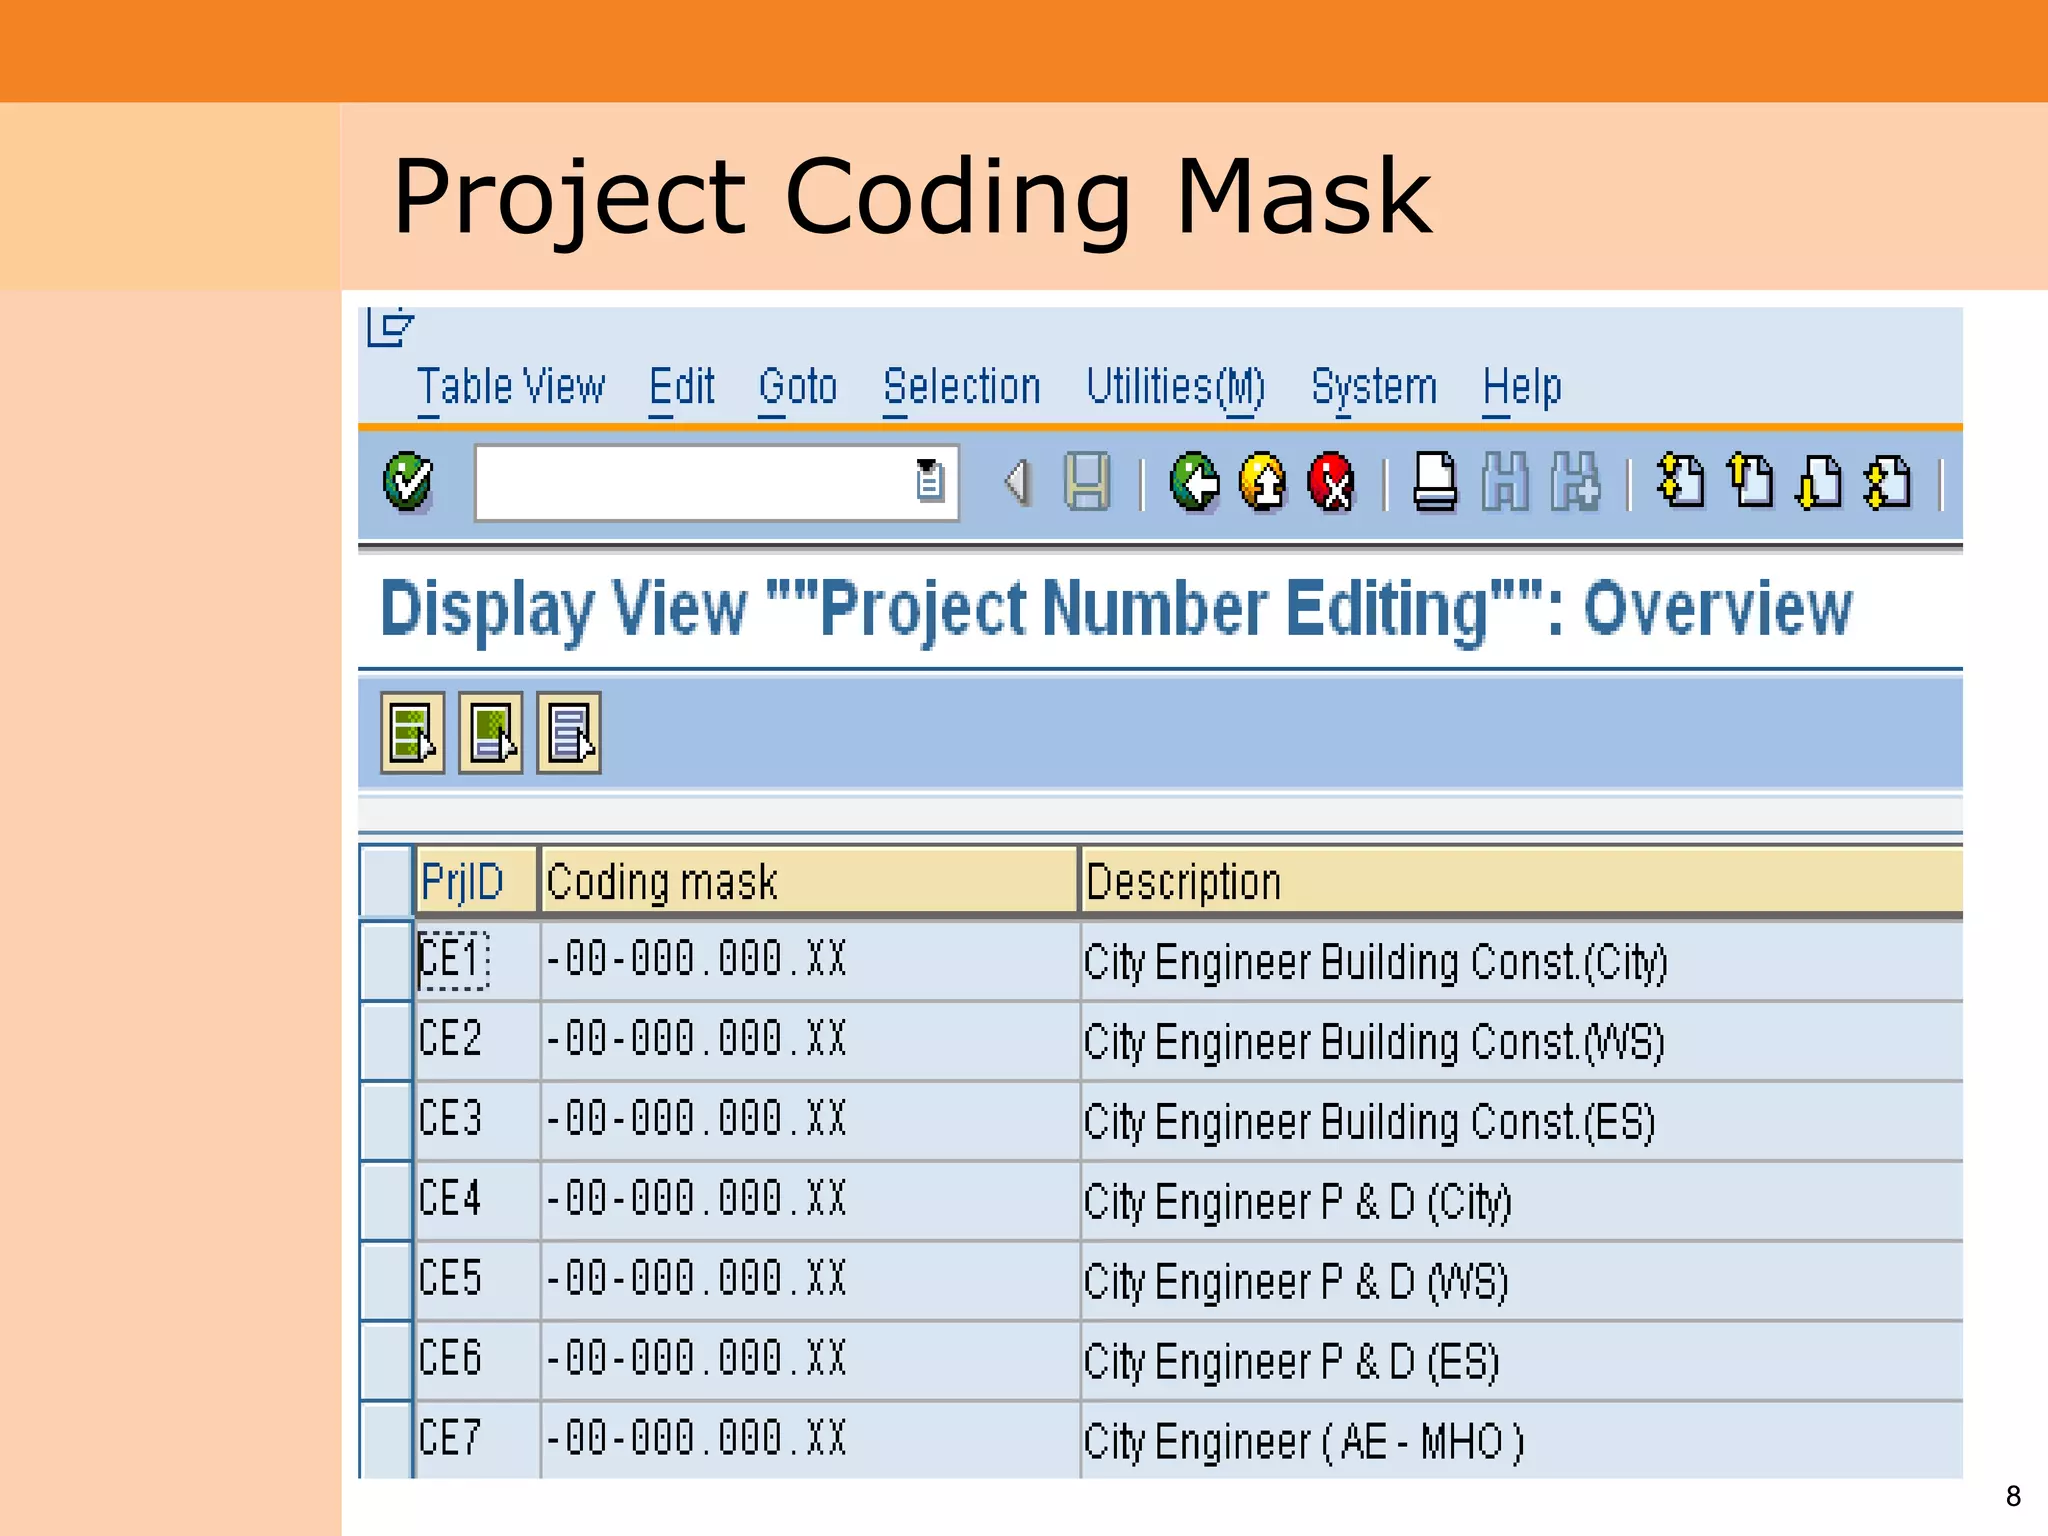Screen dimensions: 2048x1536
Task: Open the System menu
Action: [1374, 387]
